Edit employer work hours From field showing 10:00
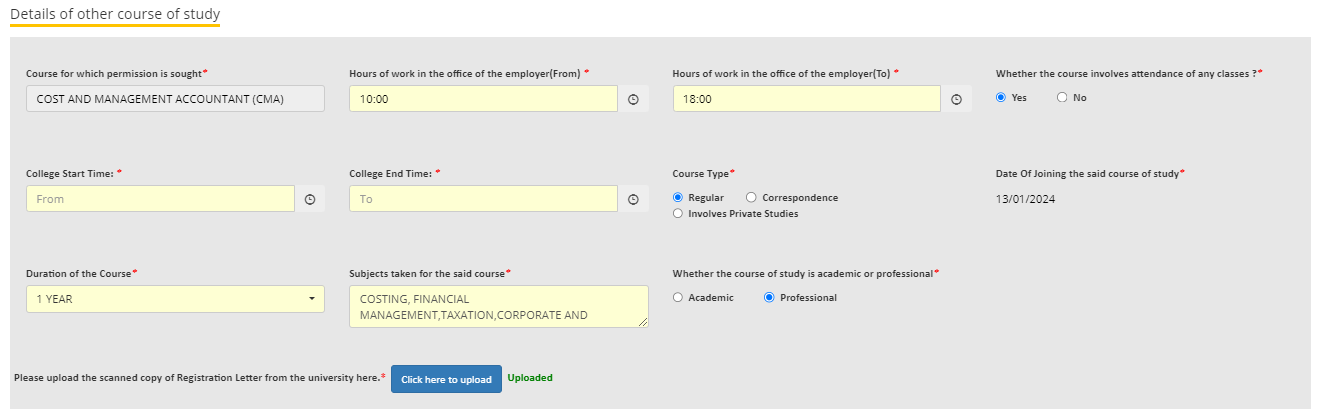 (x=483, y=99)
